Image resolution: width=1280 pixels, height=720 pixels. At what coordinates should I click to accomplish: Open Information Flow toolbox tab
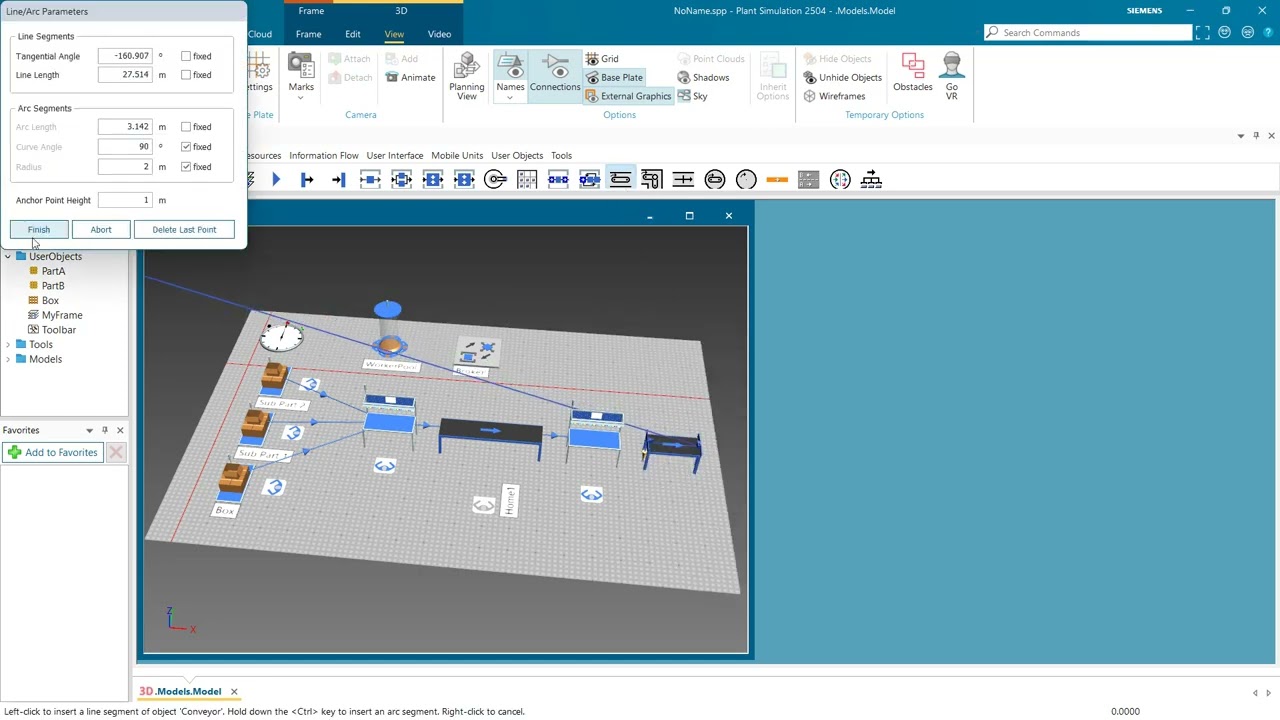click(x=324, y=155)
